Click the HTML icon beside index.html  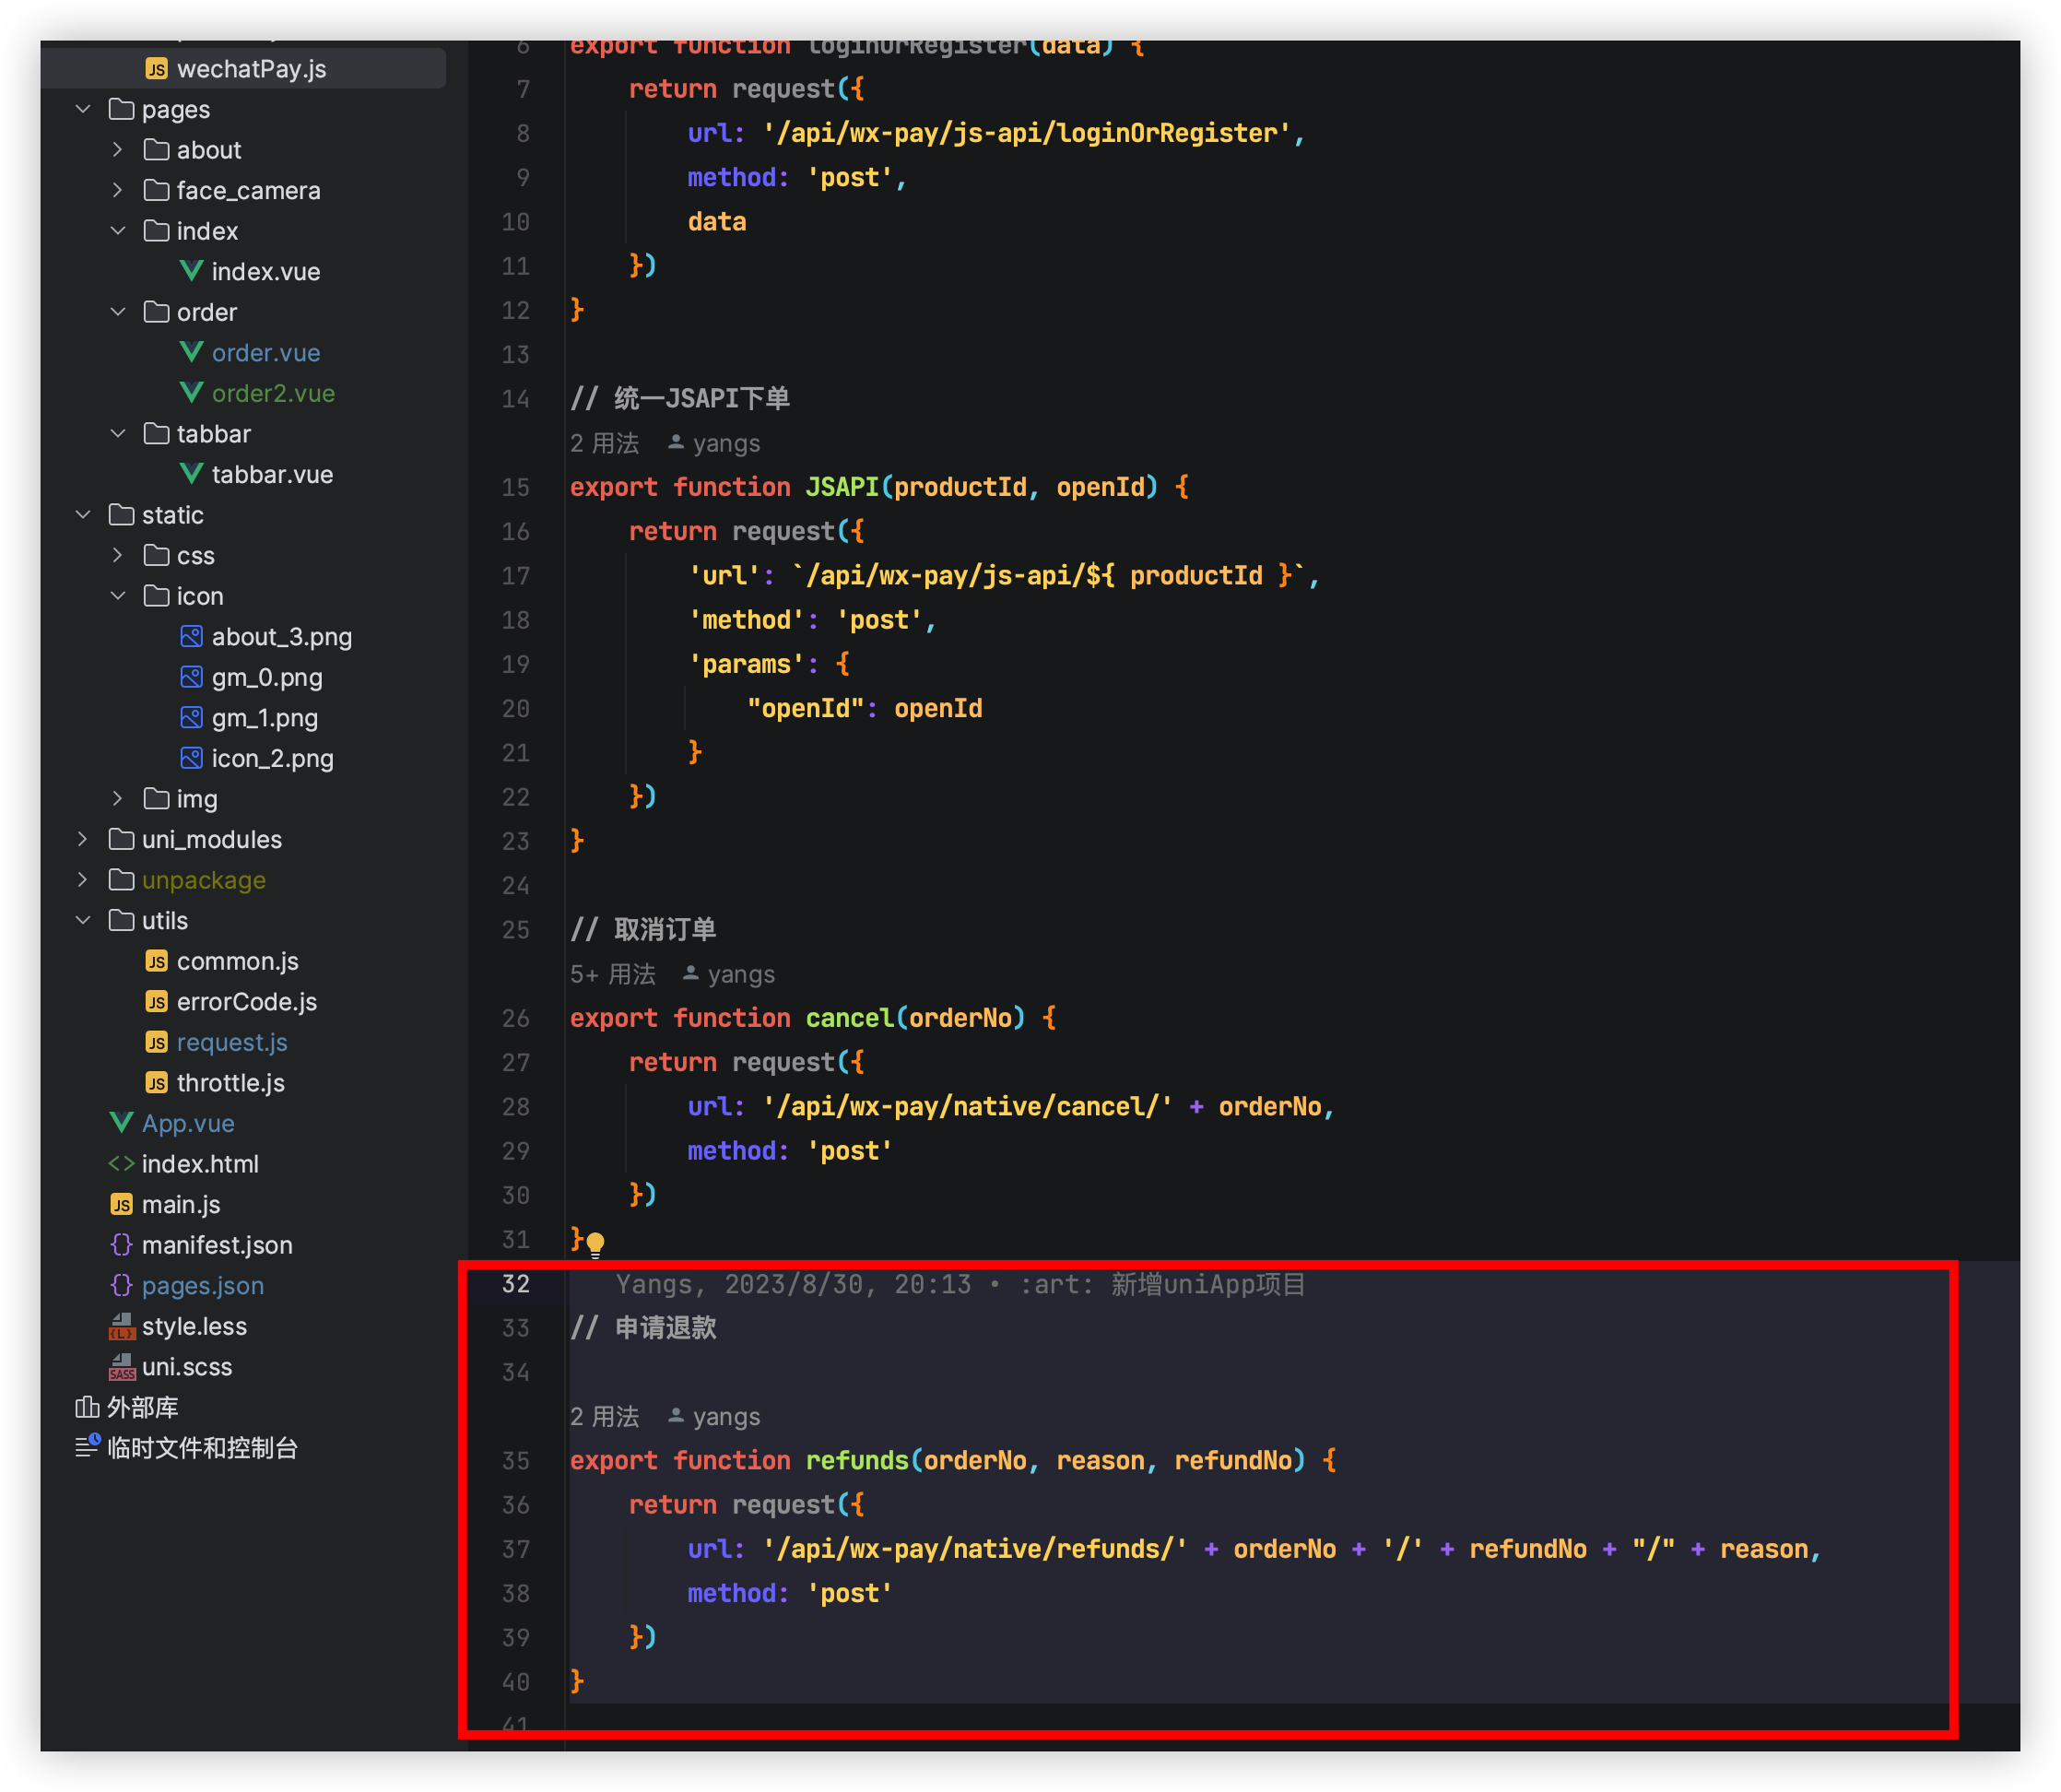coord(121,1164)
